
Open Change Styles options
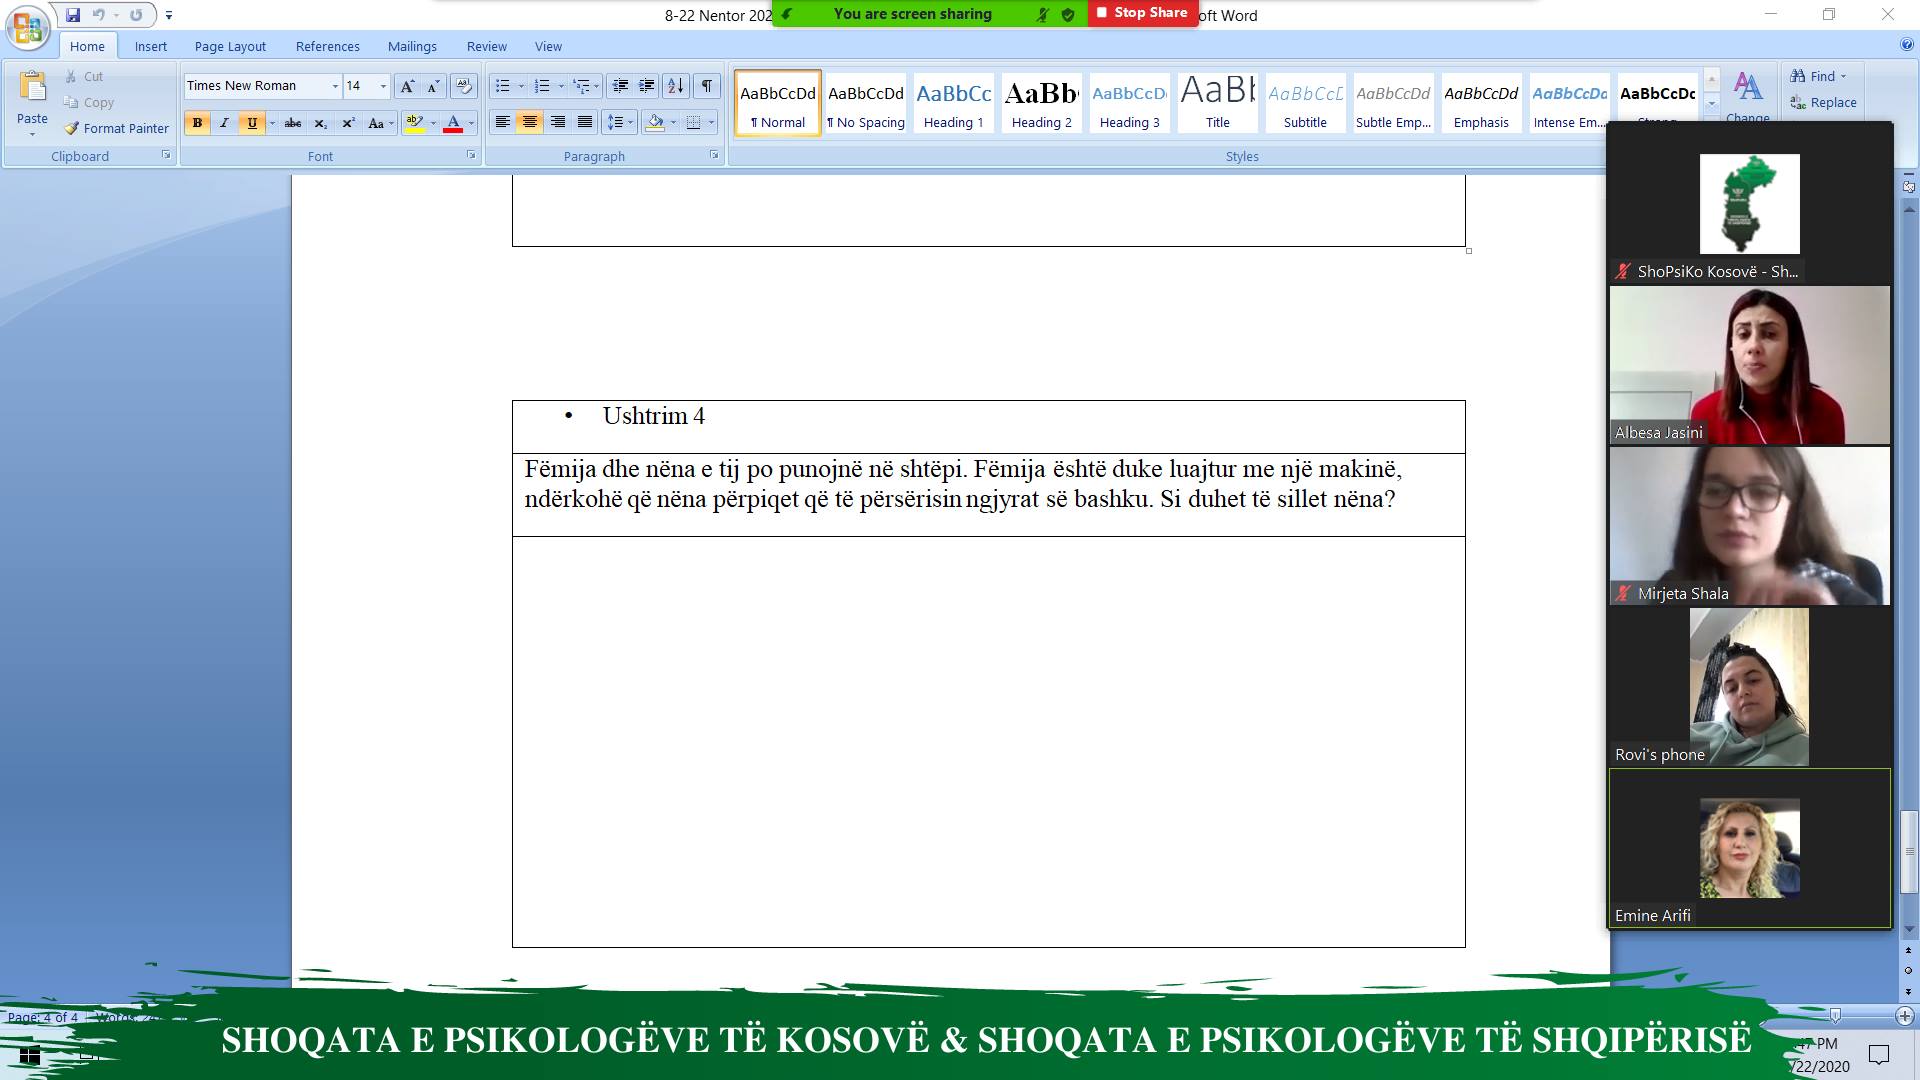[1748, 97]
